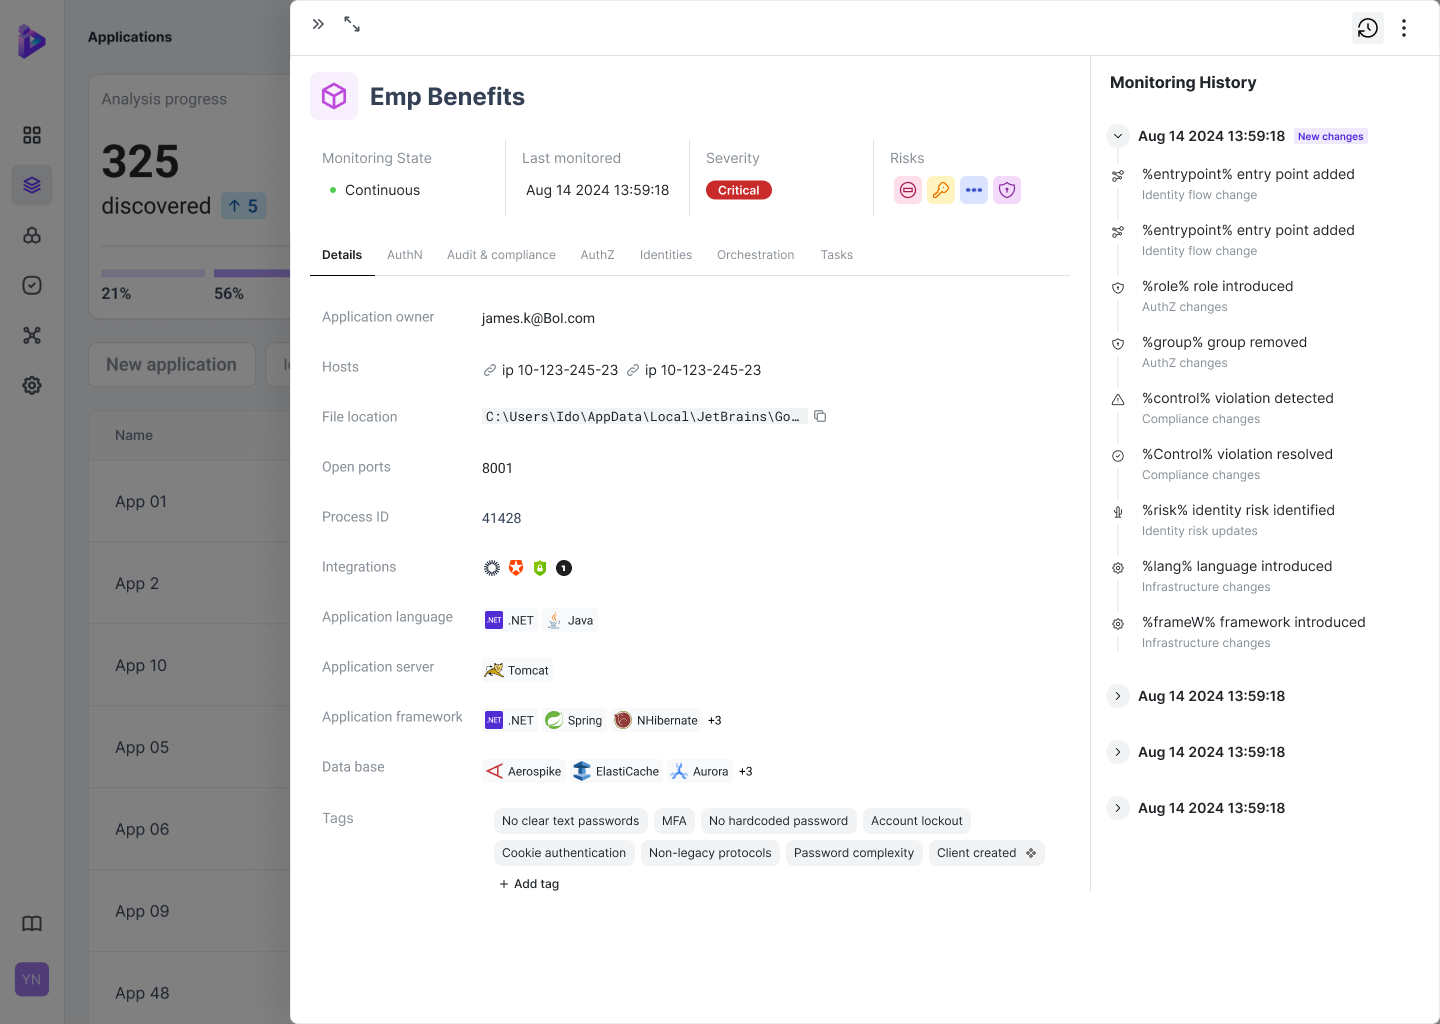Click the blue dots risk icon

pos(973,190)
